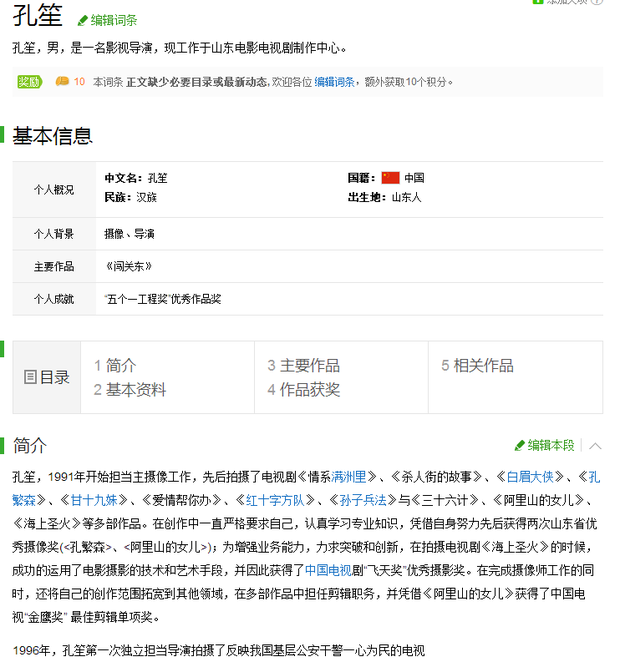The image size is (620, 667).
Task: Open the 白眉大侠 link
Action: point(530,477)
